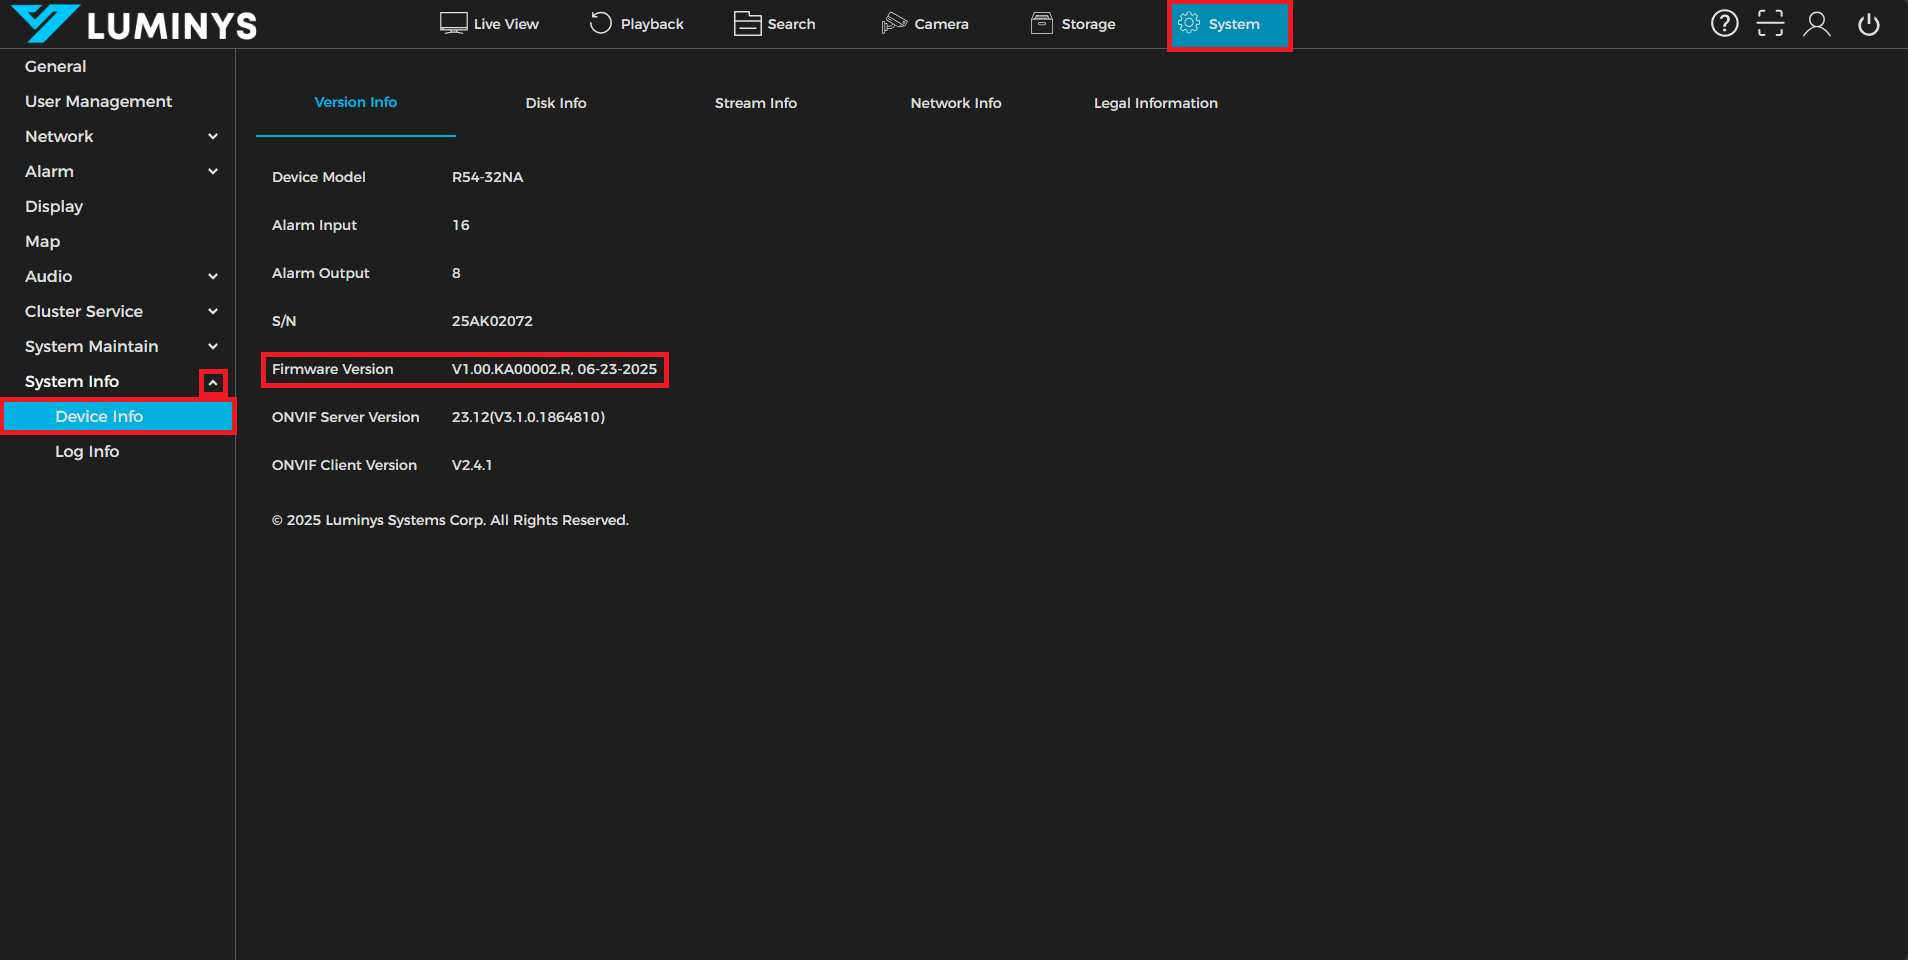Select the Network Info tab

click(x=955, y=103)
